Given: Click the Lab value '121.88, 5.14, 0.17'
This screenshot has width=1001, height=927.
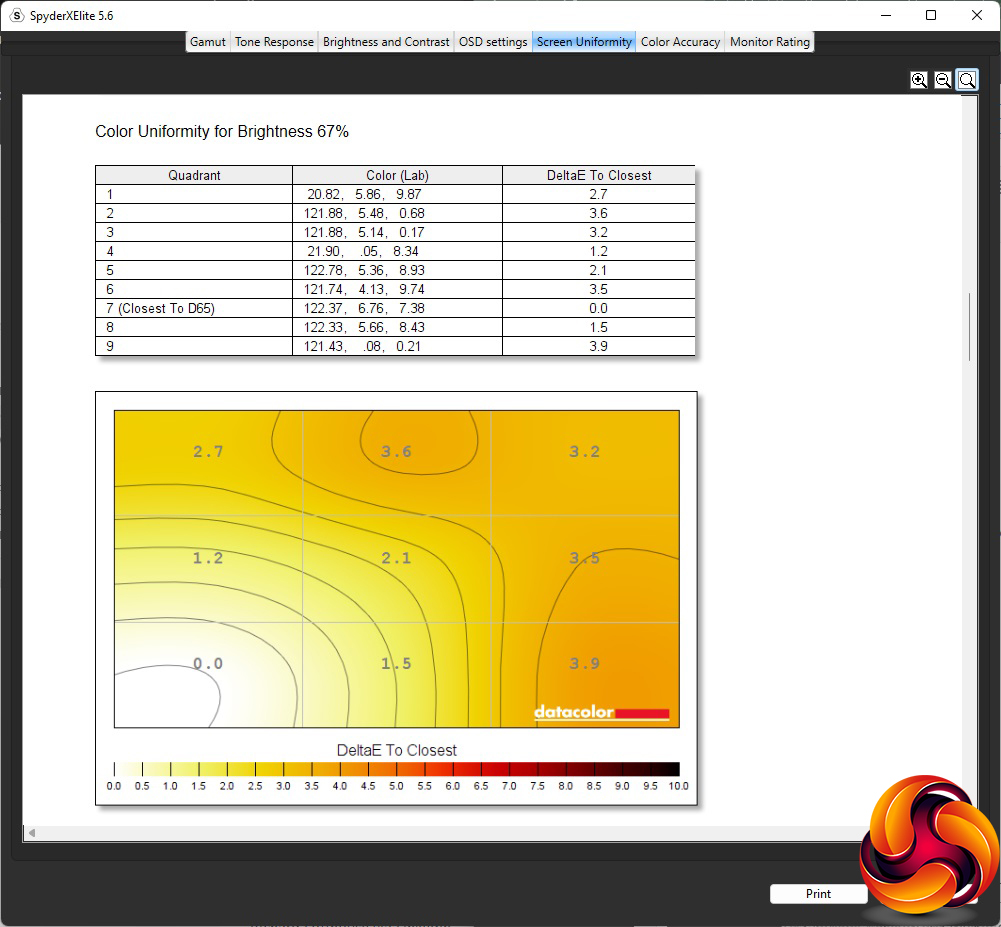Looking at the screenshot, I should pos(364,232).
